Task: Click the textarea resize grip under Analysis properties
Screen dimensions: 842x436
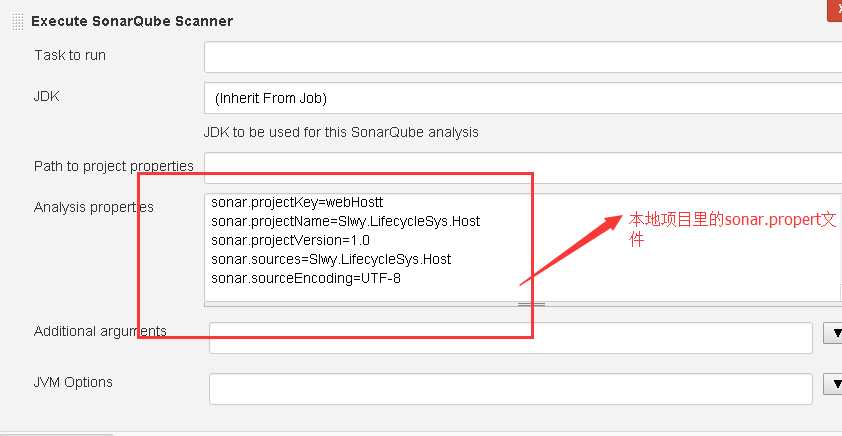Action: pos(532,304)
